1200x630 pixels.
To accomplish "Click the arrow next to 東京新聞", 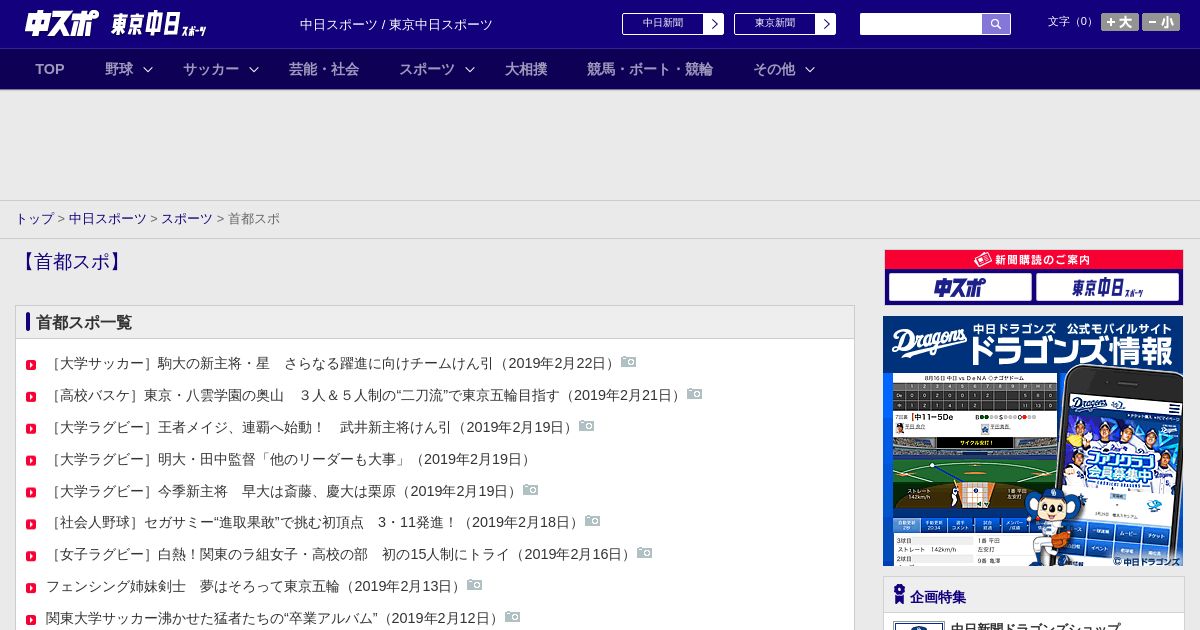I will point(826,24).
